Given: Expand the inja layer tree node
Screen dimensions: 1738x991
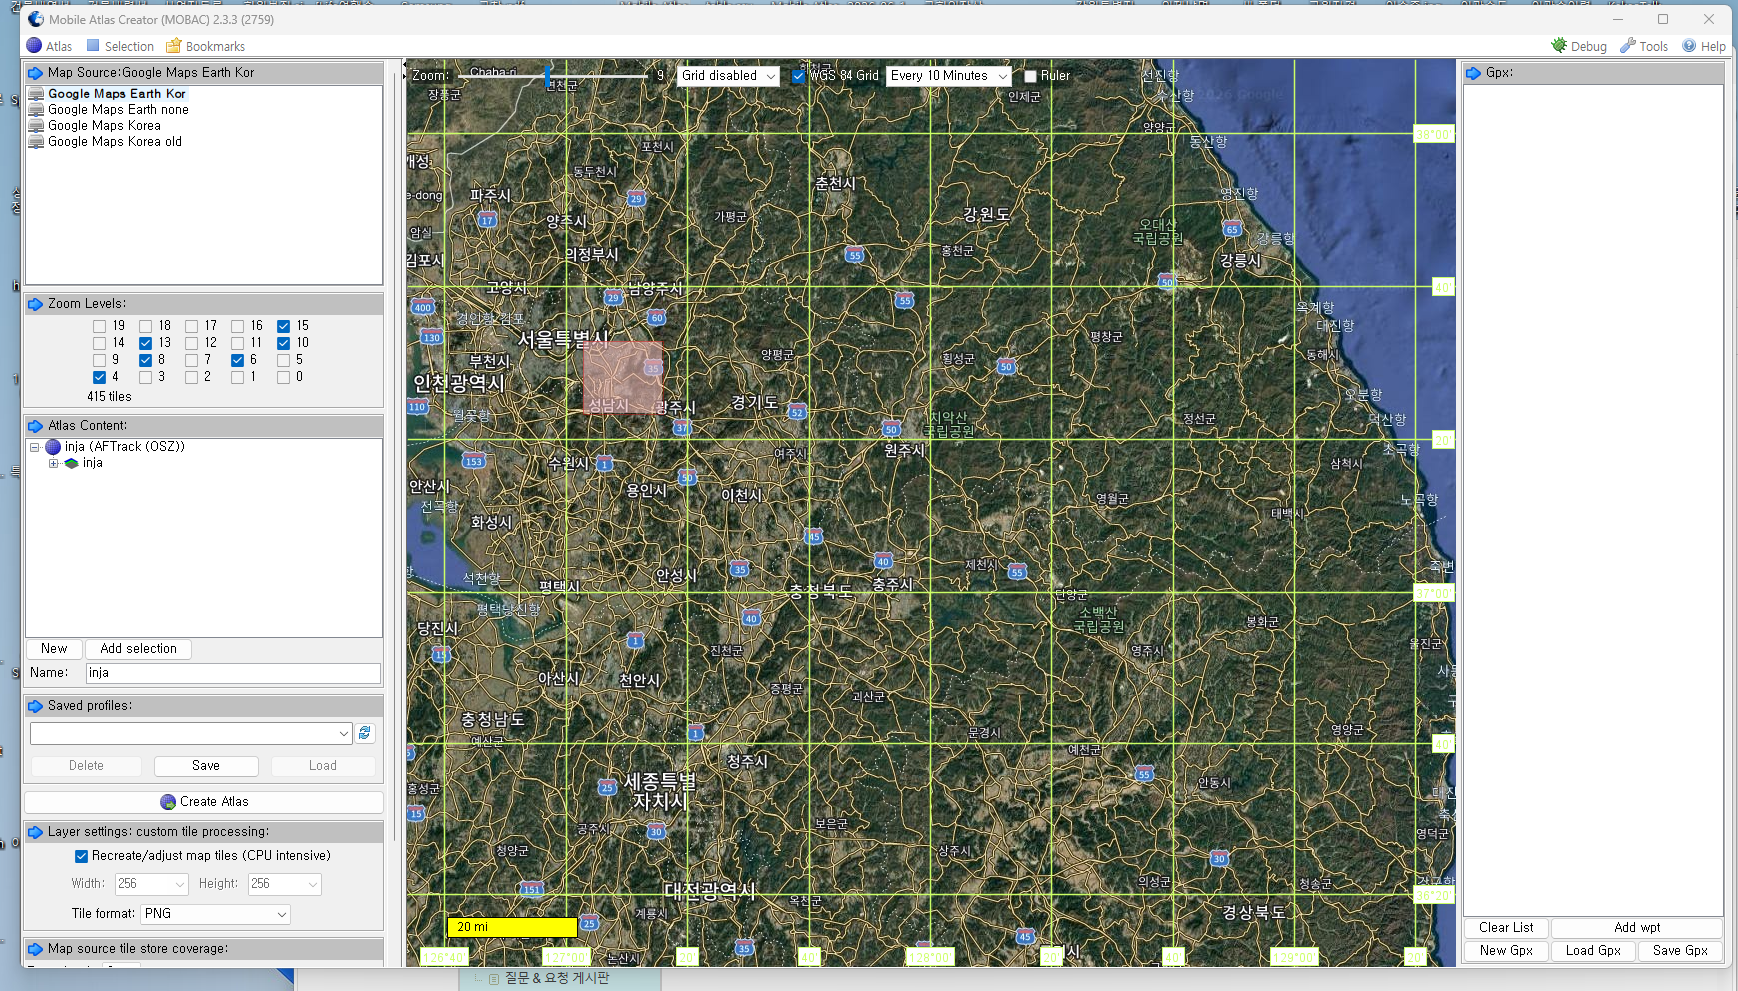Looking at the screenshot, I should coord(53,463).
